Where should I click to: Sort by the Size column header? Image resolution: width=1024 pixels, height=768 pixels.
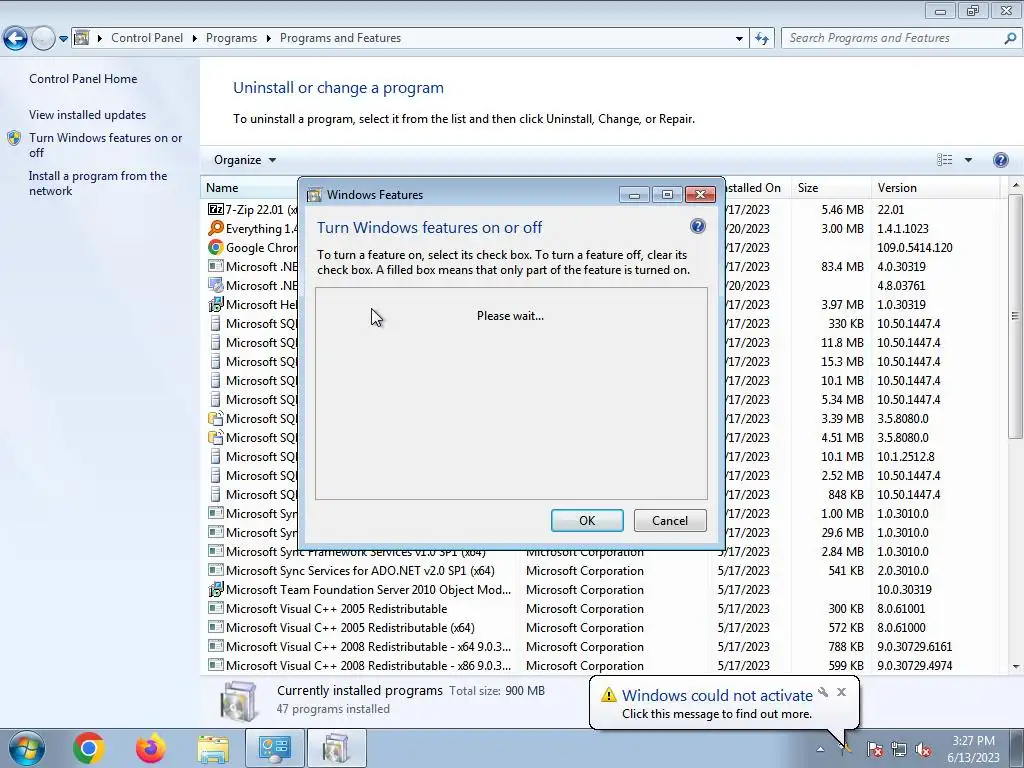[830, 187]
